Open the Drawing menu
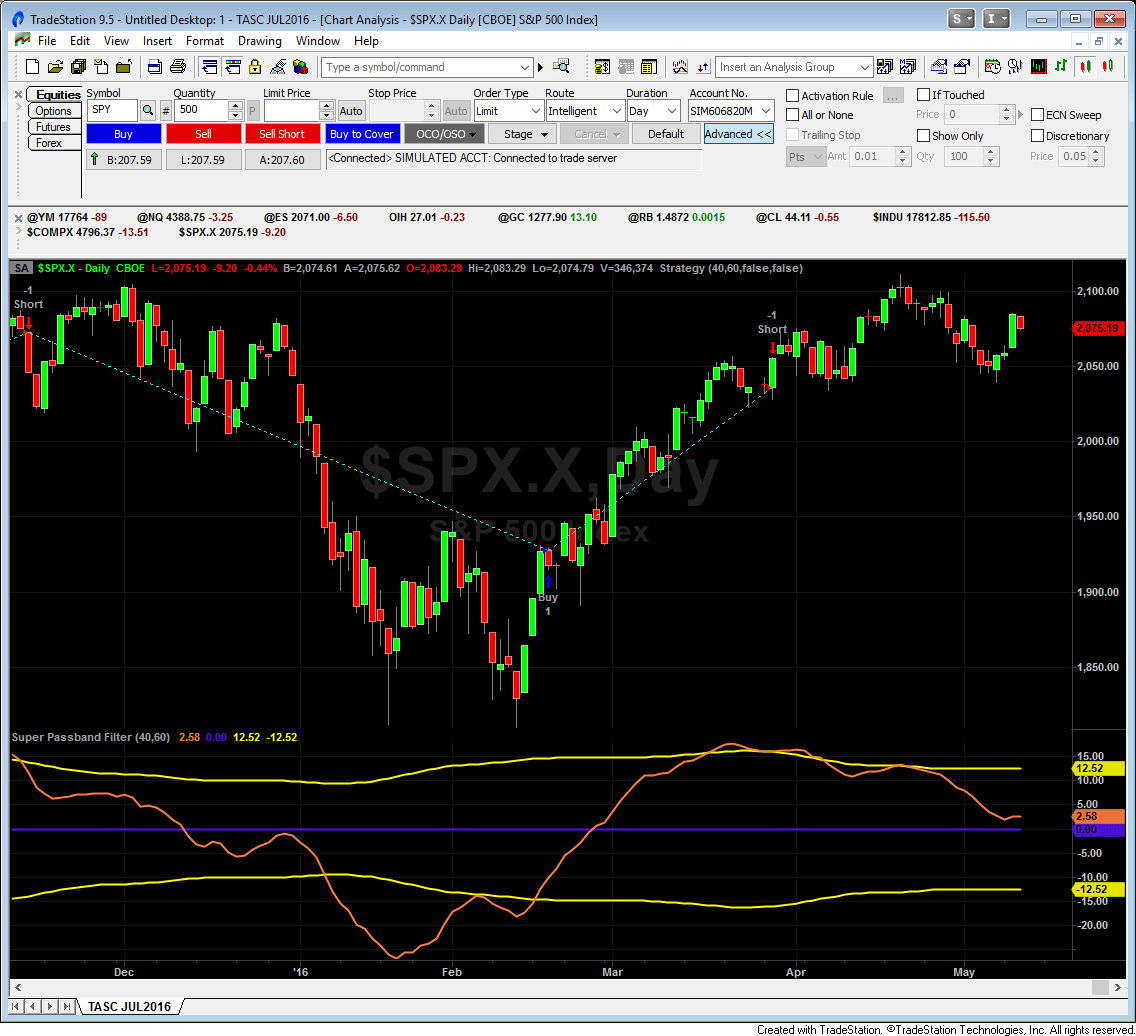Screen dimensions: 1136x1036 pos(259,41)
